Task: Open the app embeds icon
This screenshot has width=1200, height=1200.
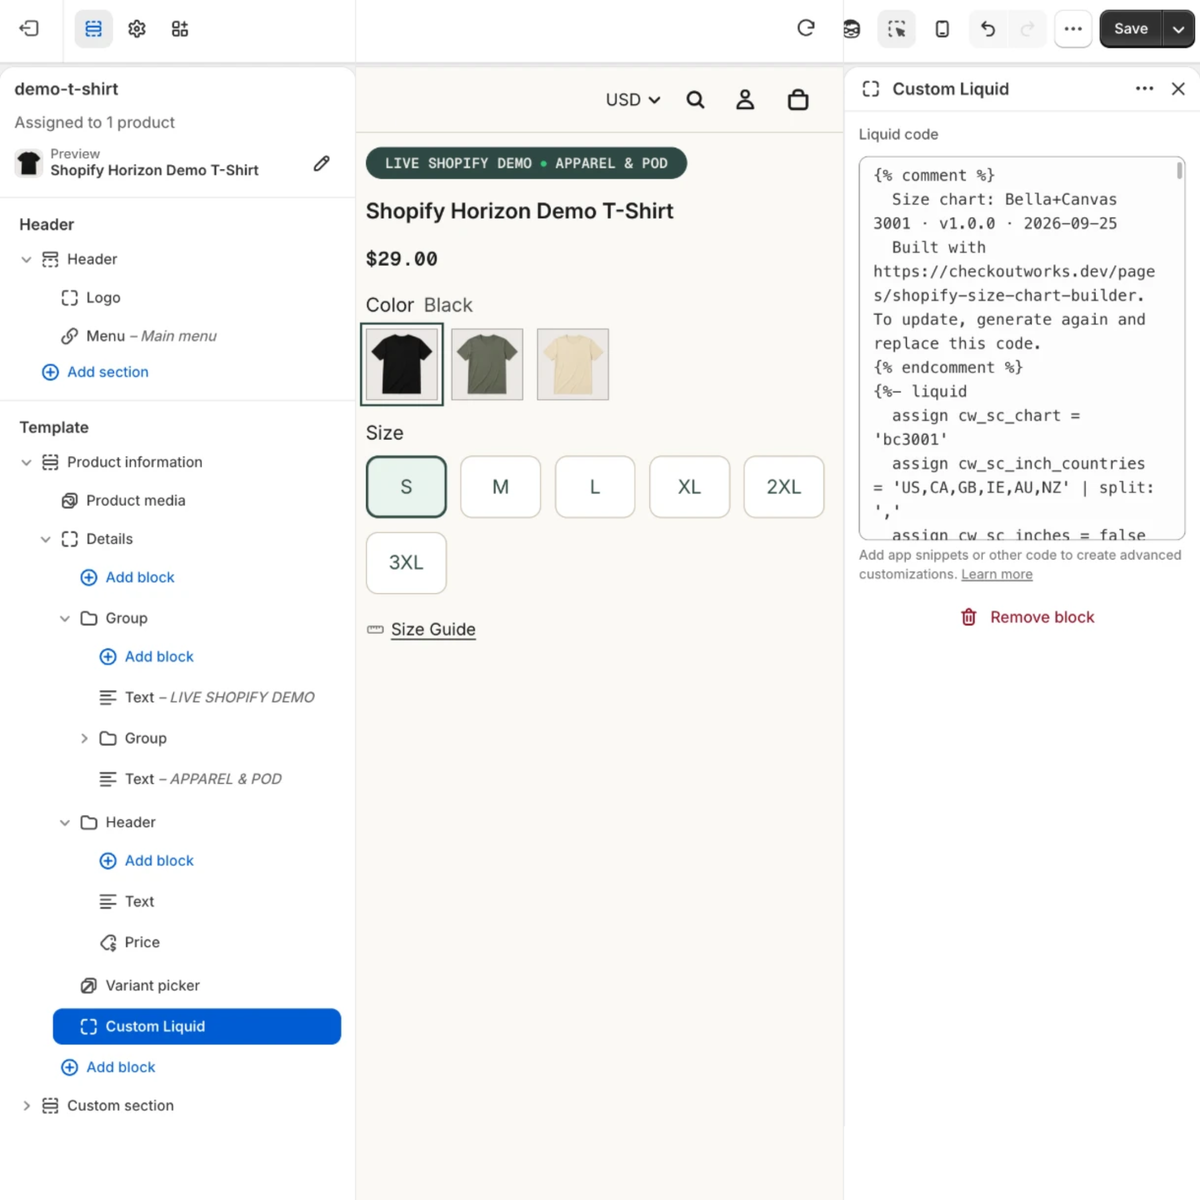Action: pos(180,29)
